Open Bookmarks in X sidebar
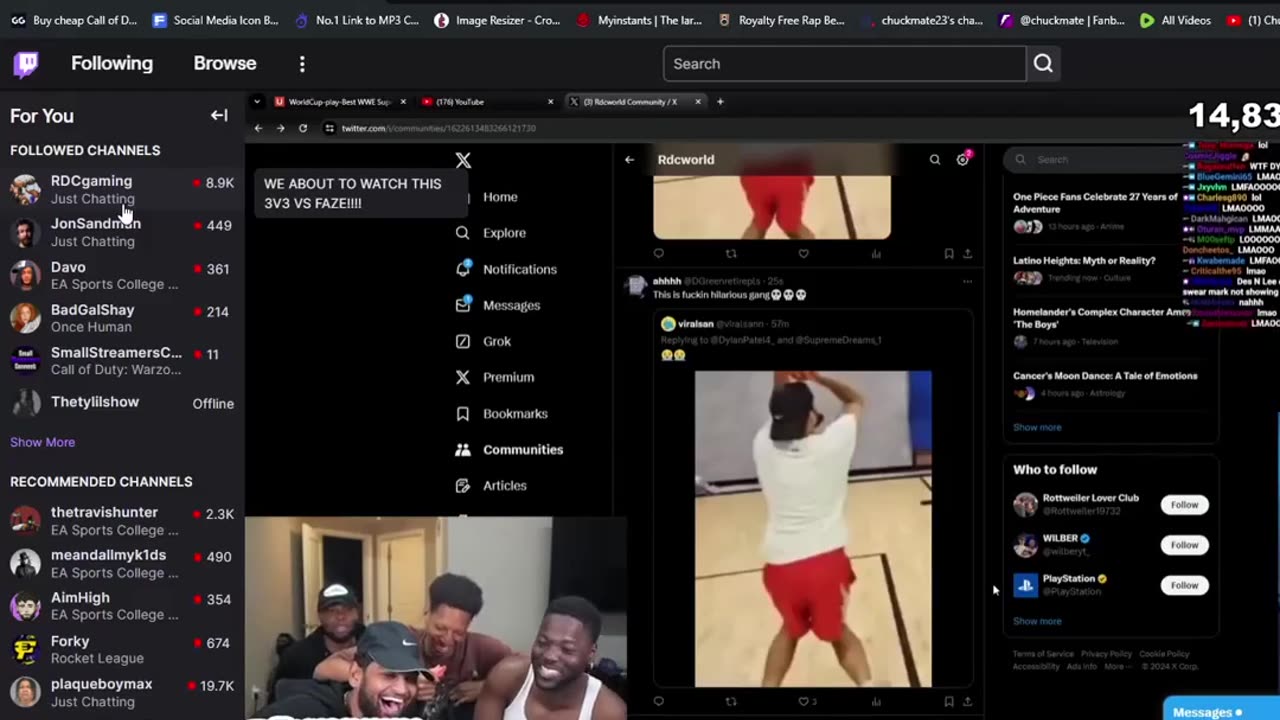This screenshot has height=720, width=1280. click(x=502, y=413)
